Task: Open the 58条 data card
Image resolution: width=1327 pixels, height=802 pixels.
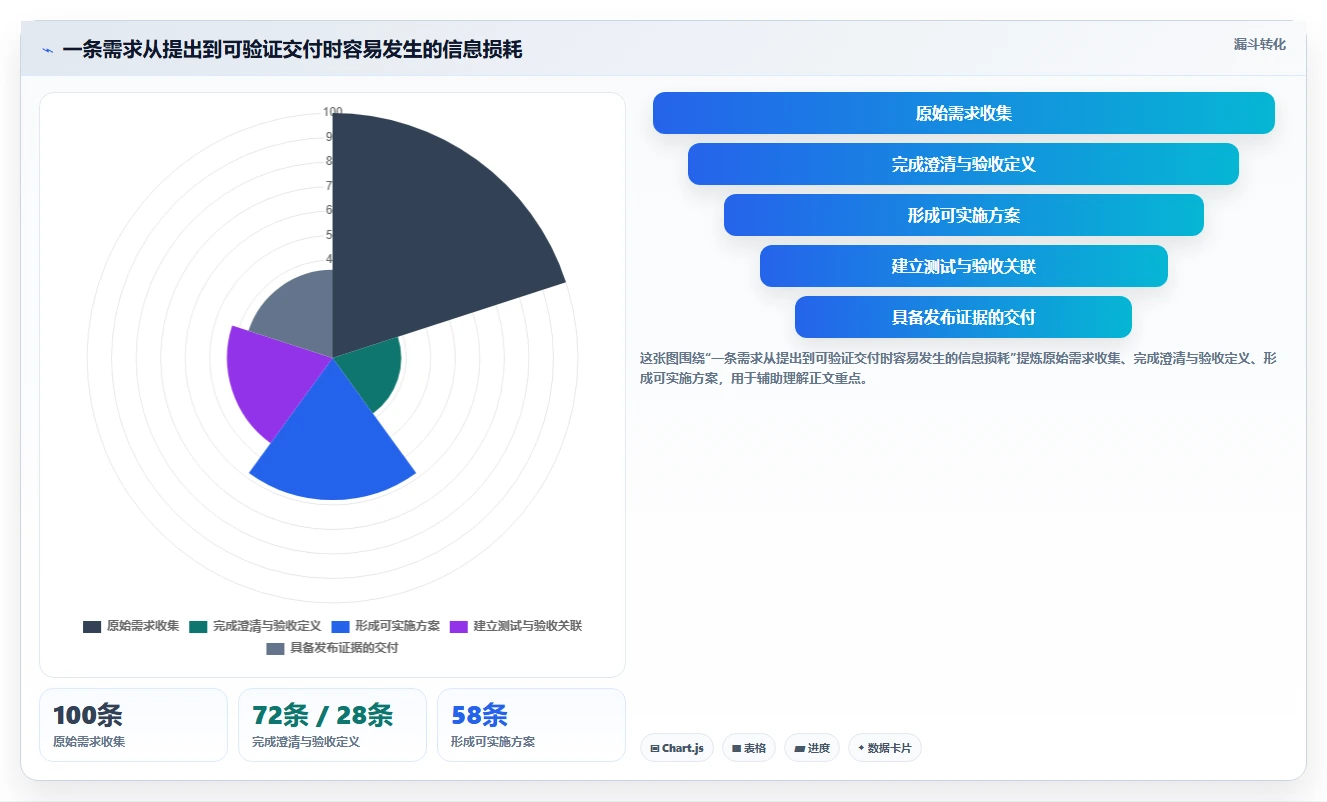Action: [x=531, y=725]
